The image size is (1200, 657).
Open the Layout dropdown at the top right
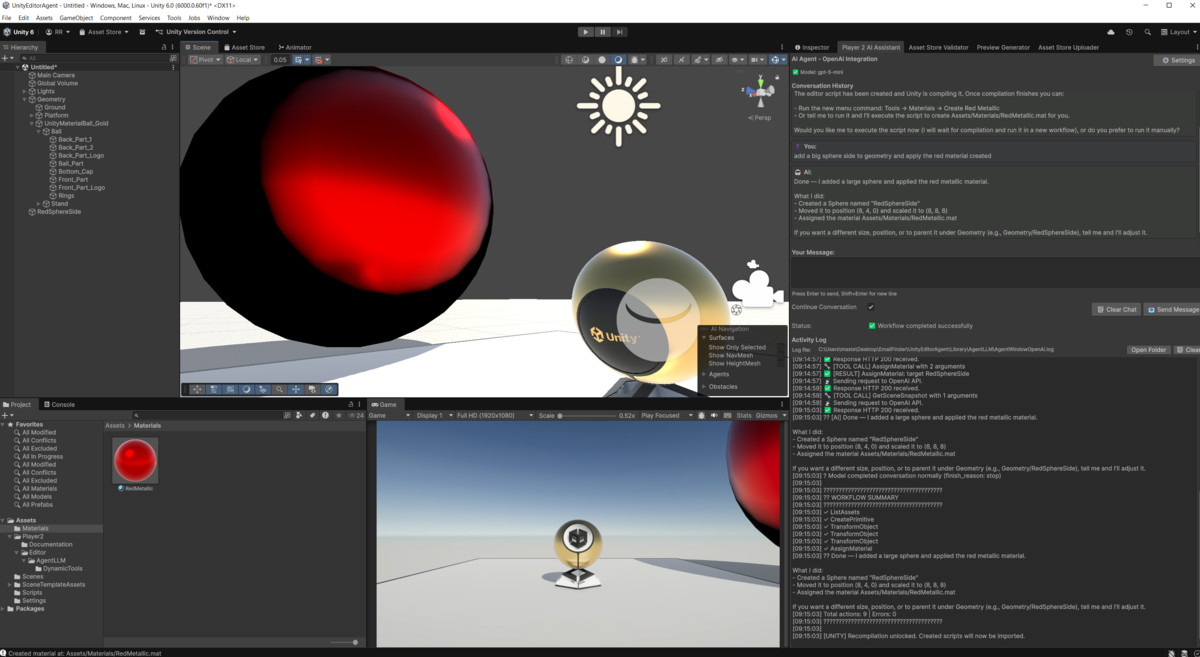[1178, 32]
